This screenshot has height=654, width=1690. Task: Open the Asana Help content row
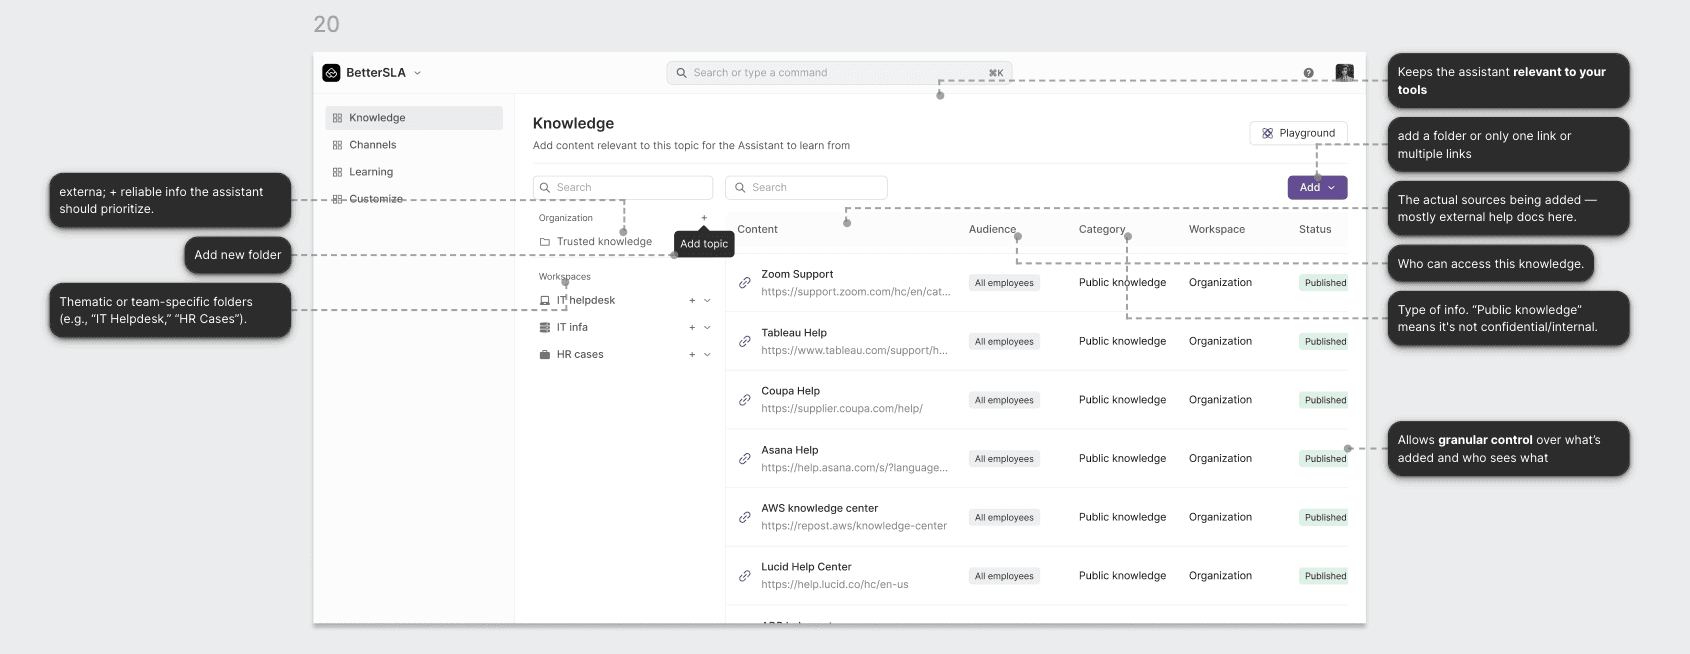pyautogui.click(x=1037, y=459)
